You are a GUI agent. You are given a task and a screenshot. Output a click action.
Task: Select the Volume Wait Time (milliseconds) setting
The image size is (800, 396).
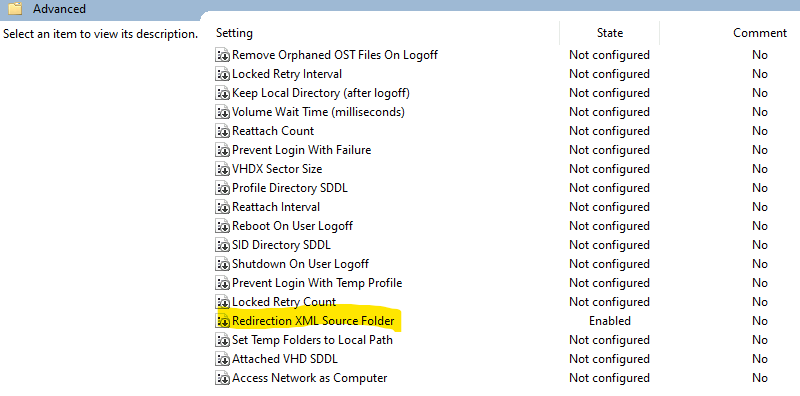coord(318,112)
